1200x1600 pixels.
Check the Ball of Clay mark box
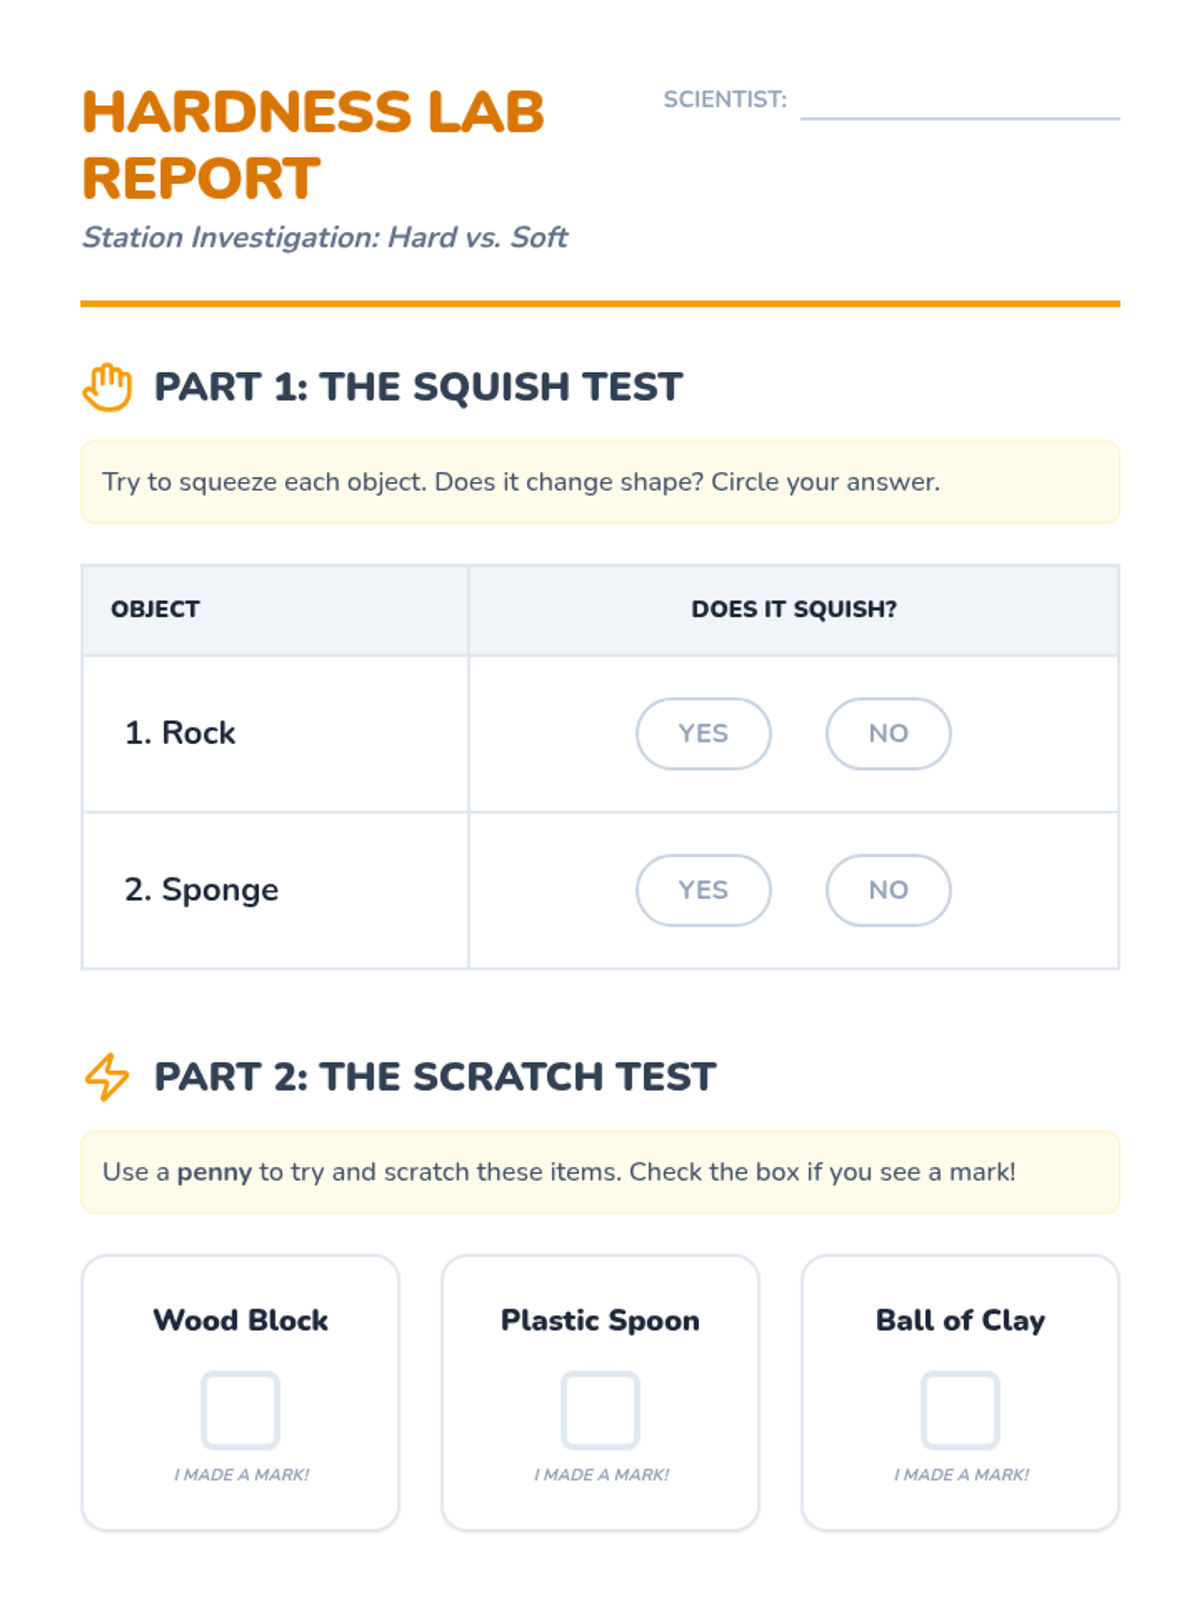pyautogui.click(x=960, y=1410)
